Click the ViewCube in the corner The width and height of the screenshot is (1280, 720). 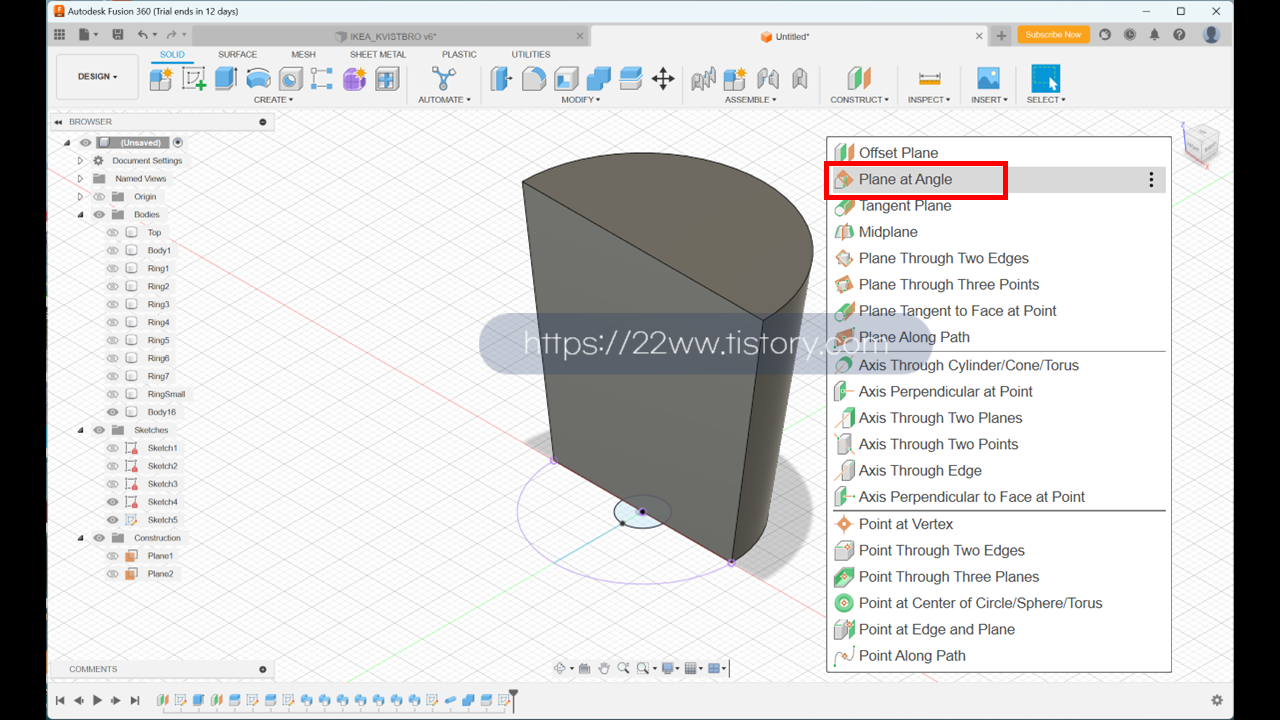pos(1201,143)
